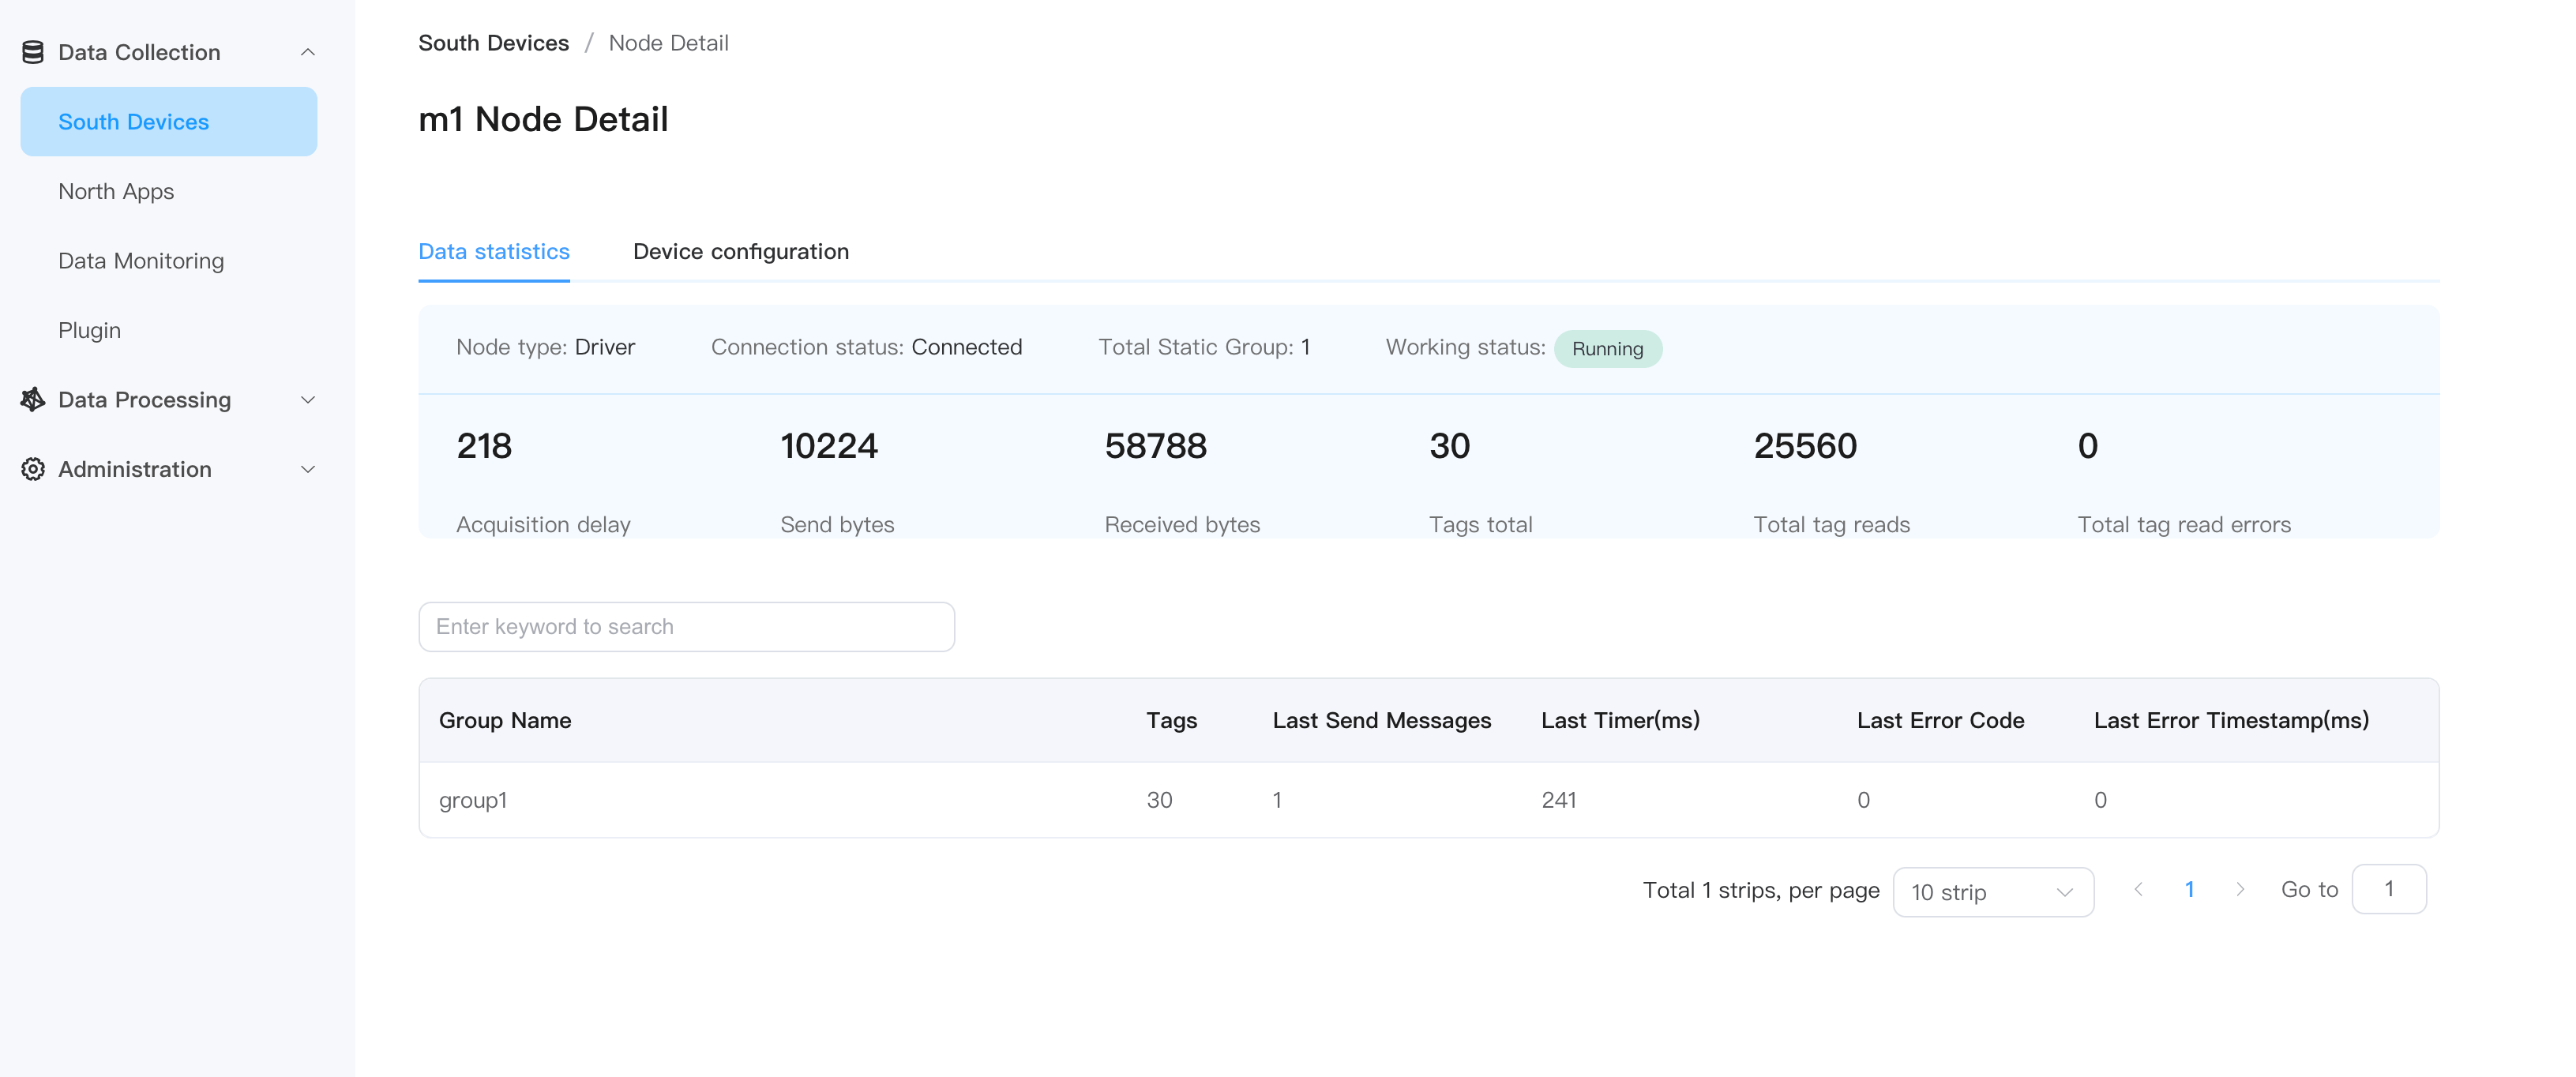Open the Plugin page
This screenshot has width=2576, height=1077.
point(89,330)
